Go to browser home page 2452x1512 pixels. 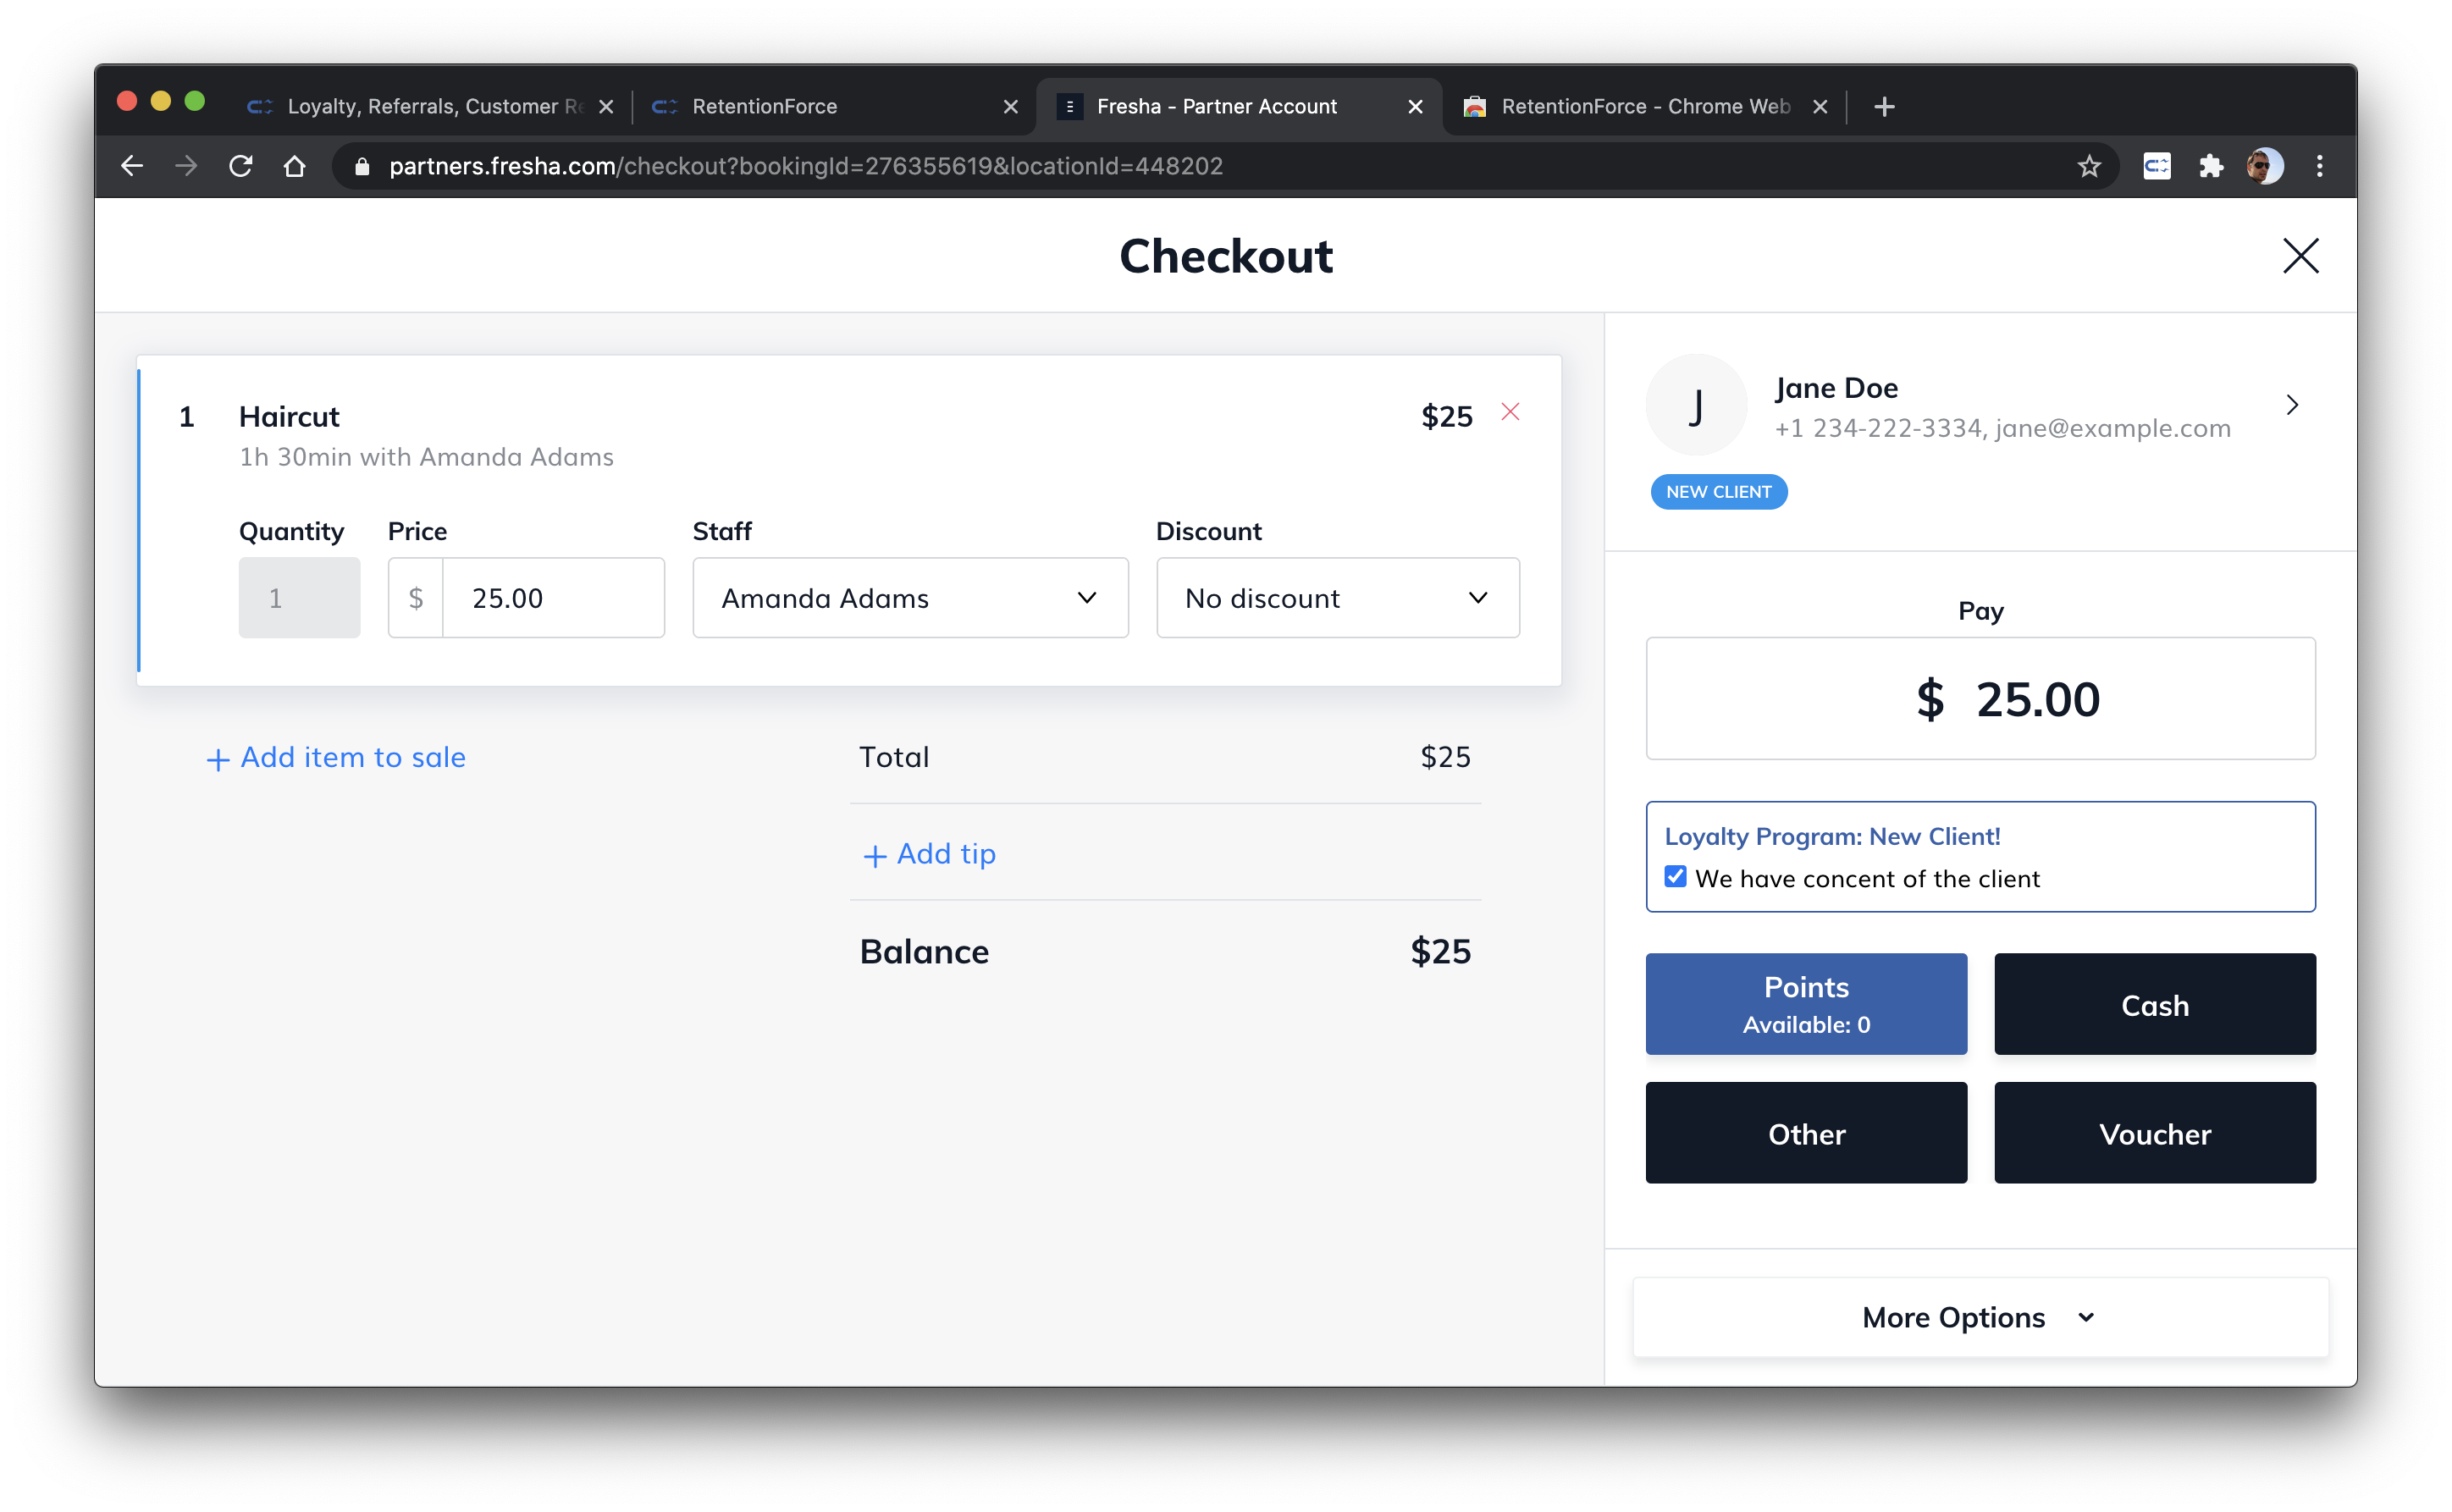click(x=294, y=166)
